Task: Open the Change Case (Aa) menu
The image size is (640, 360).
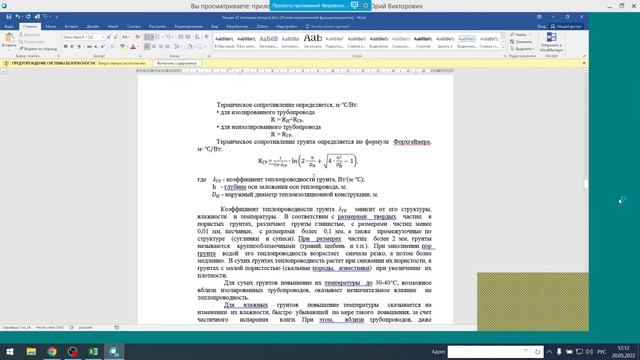Action: pyautogui.click(x=126, y=37)
